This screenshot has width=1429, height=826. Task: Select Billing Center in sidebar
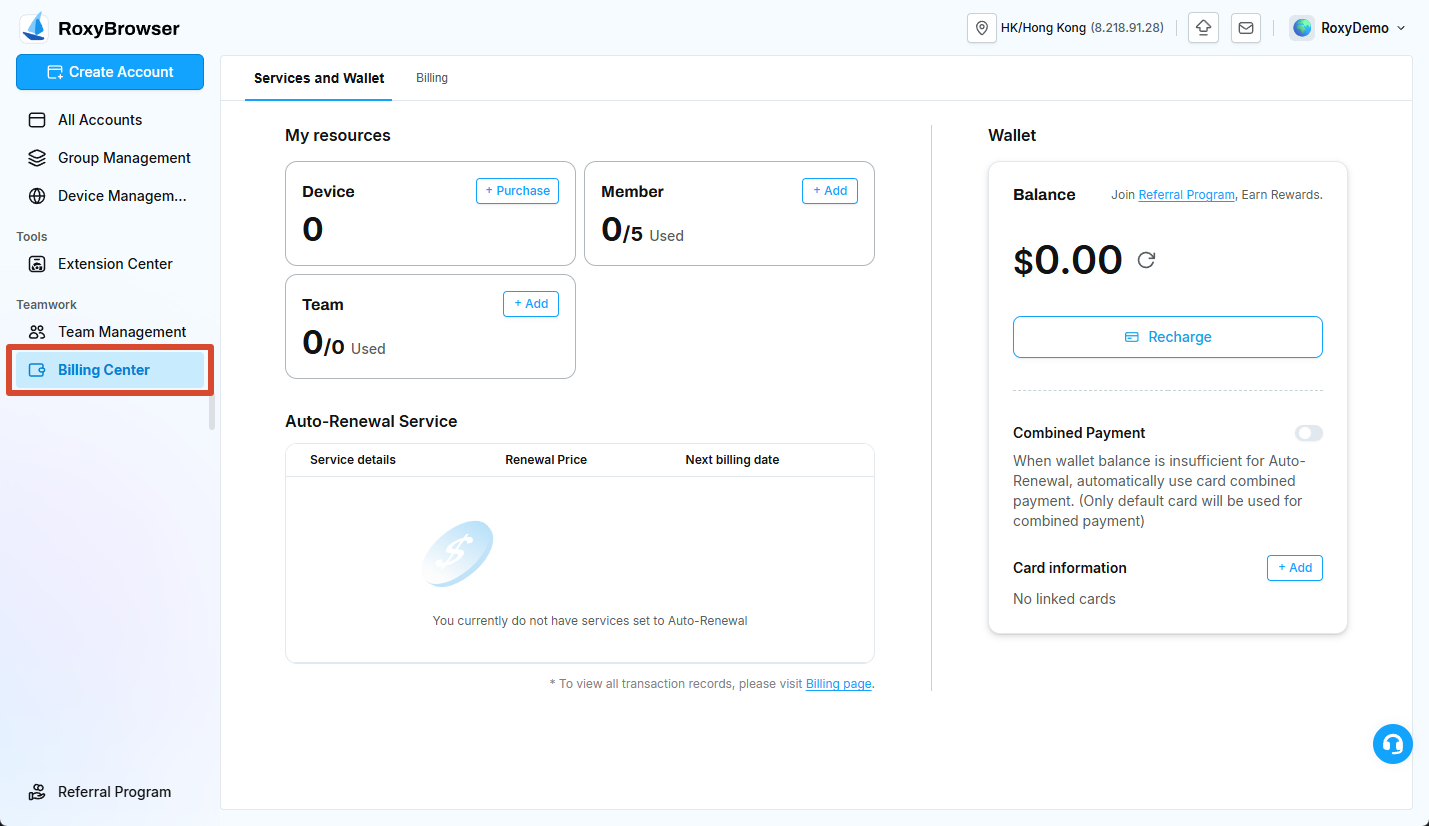pos(110,370)
